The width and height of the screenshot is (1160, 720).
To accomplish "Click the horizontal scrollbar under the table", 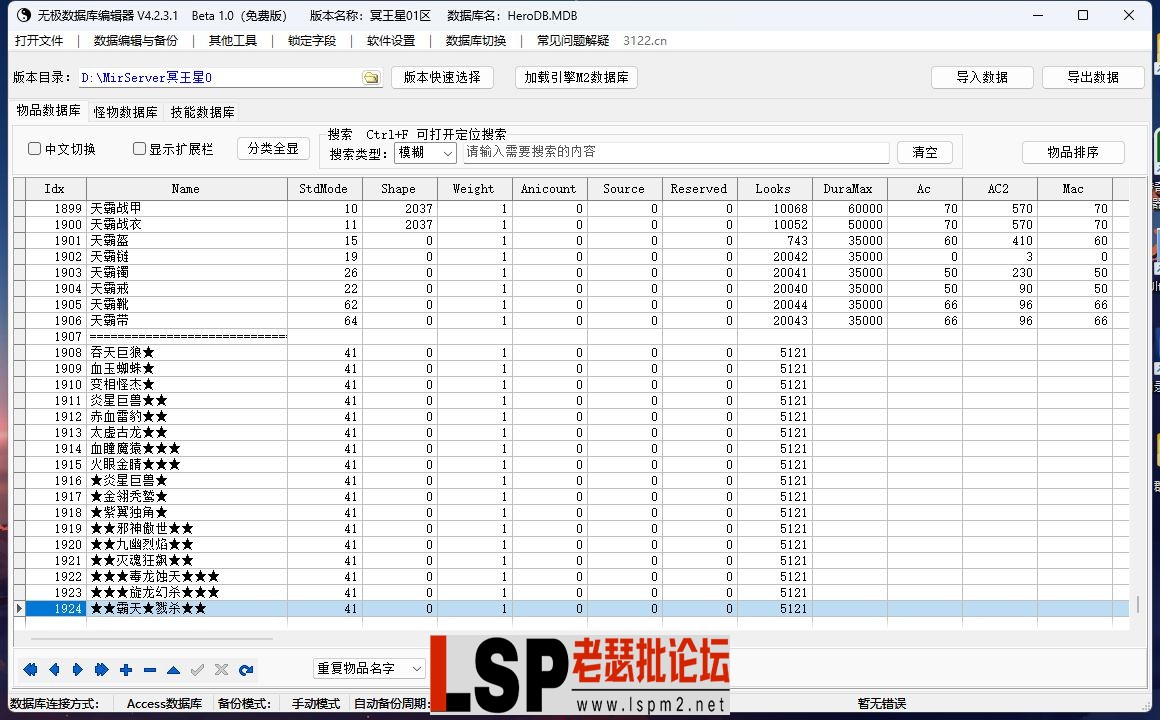I will pos(152,638).
